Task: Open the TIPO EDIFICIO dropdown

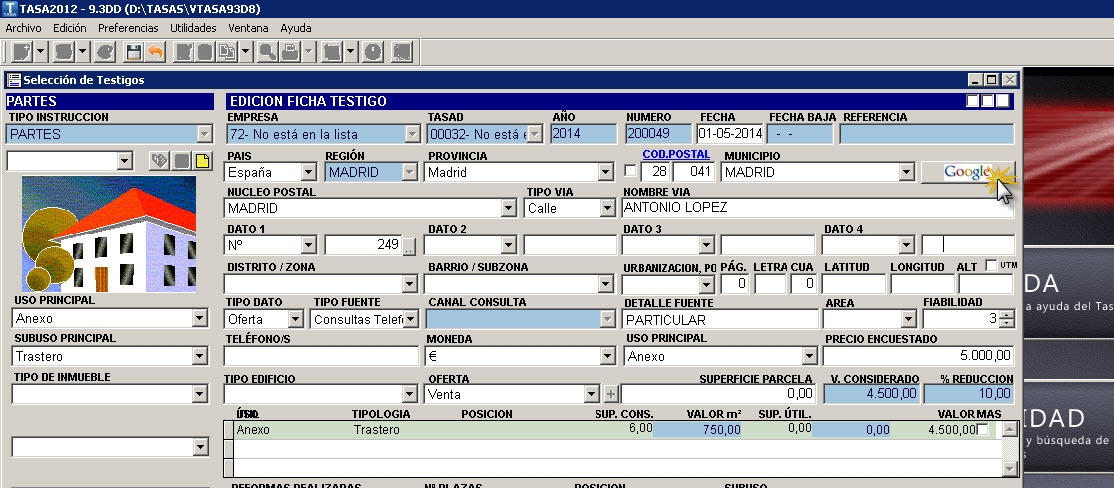Action: click(410, 394)
